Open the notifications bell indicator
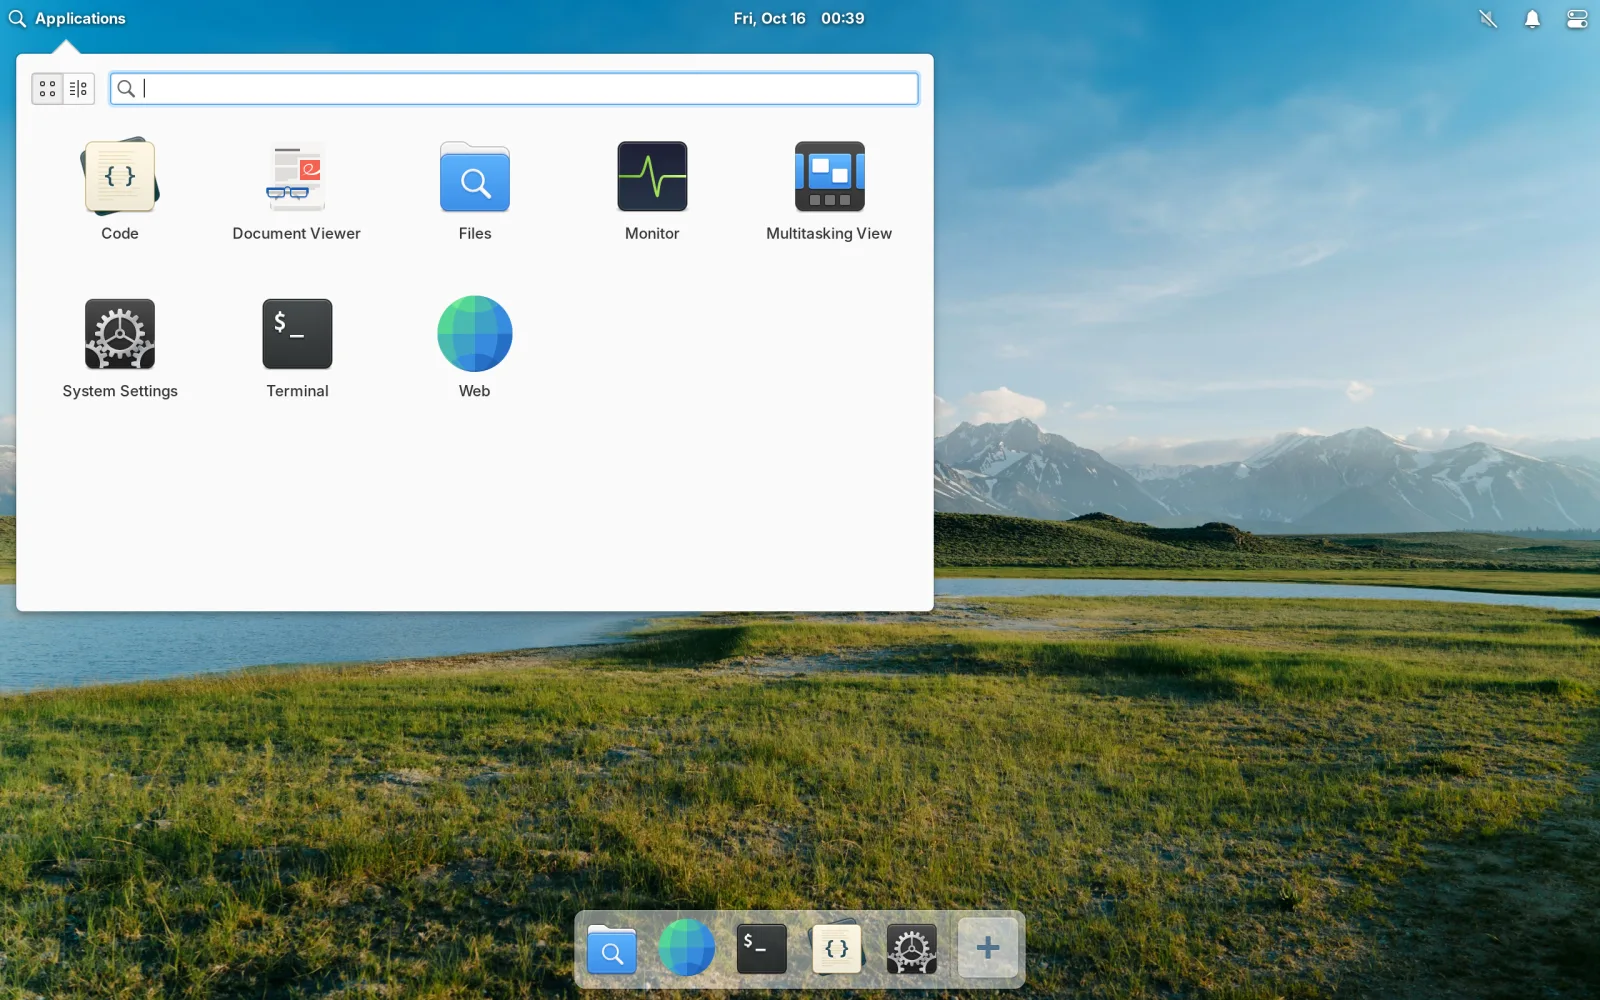The image size is (1600, 1000). [1532, 19]
